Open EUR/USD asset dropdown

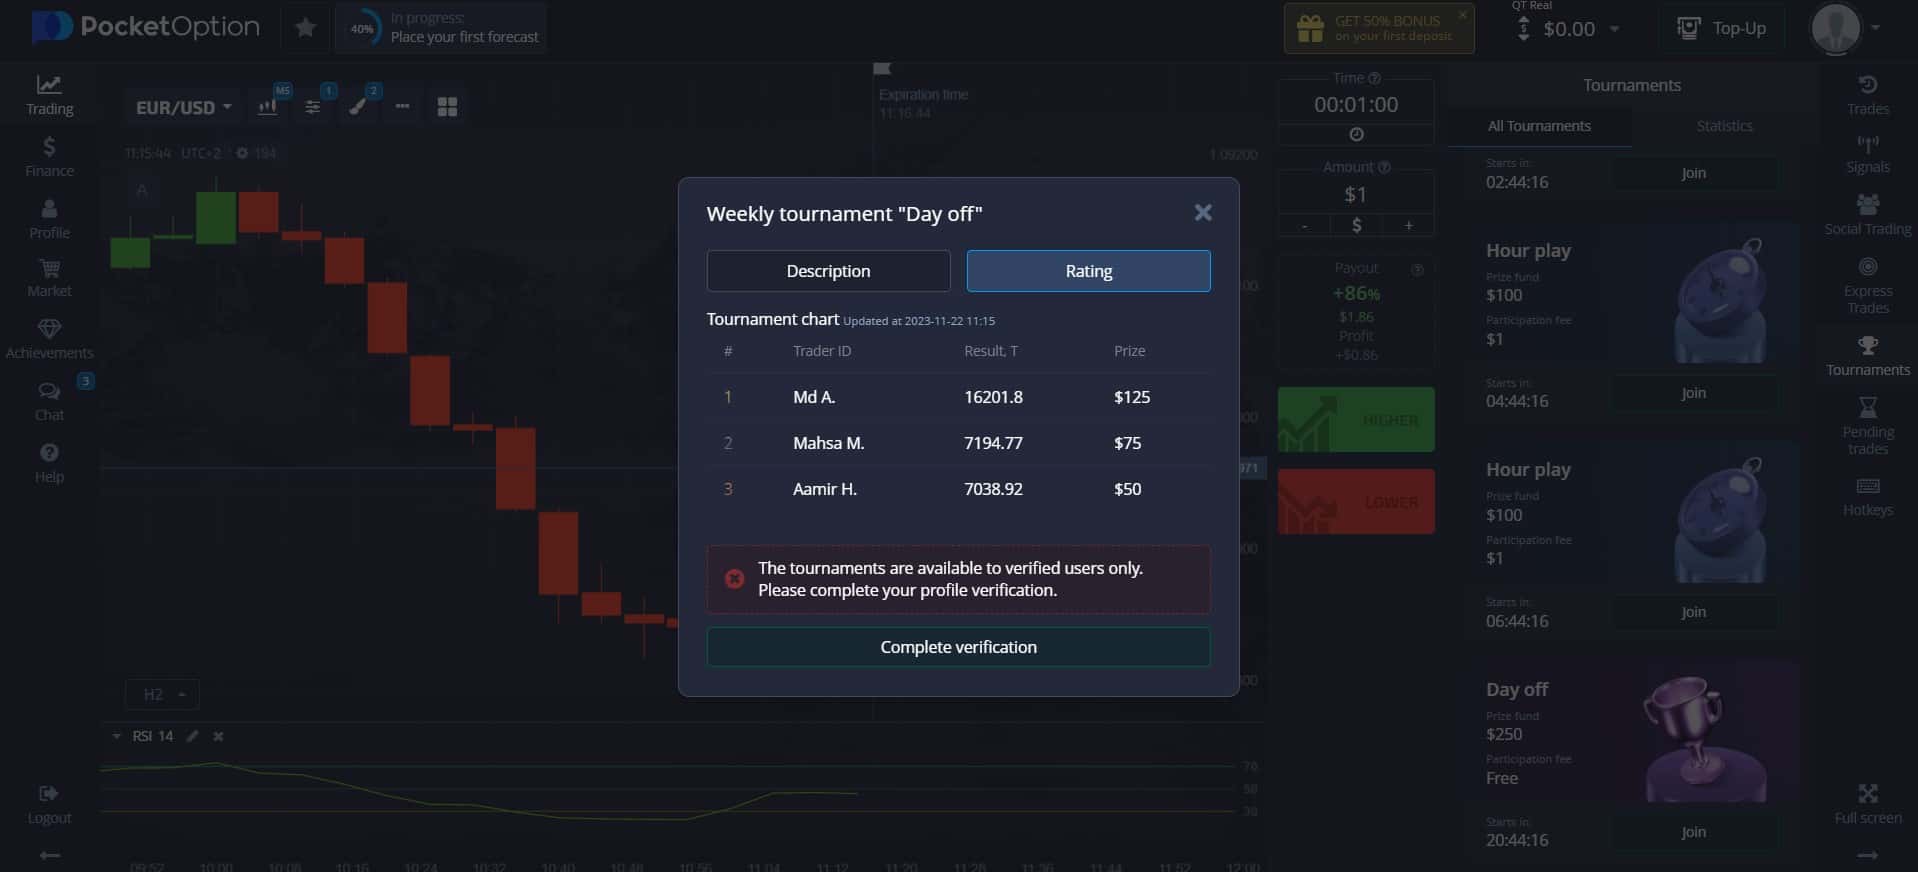tap(184, 107)
